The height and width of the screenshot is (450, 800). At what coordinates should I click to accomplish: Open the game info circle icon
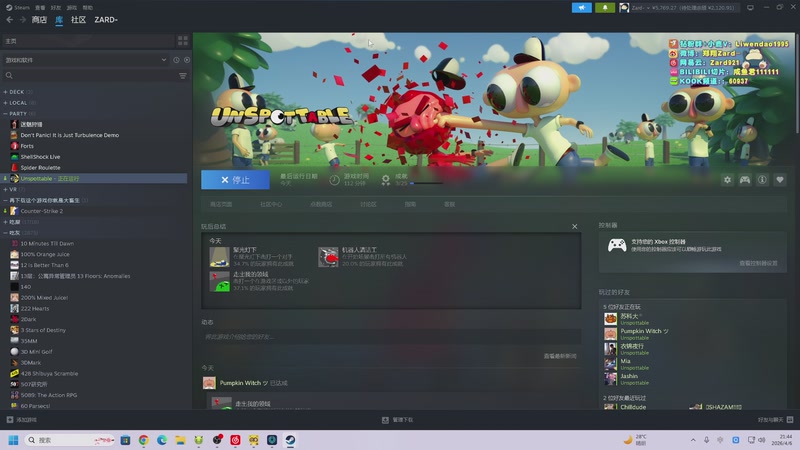pyautogui.click(x=762, y=180)
